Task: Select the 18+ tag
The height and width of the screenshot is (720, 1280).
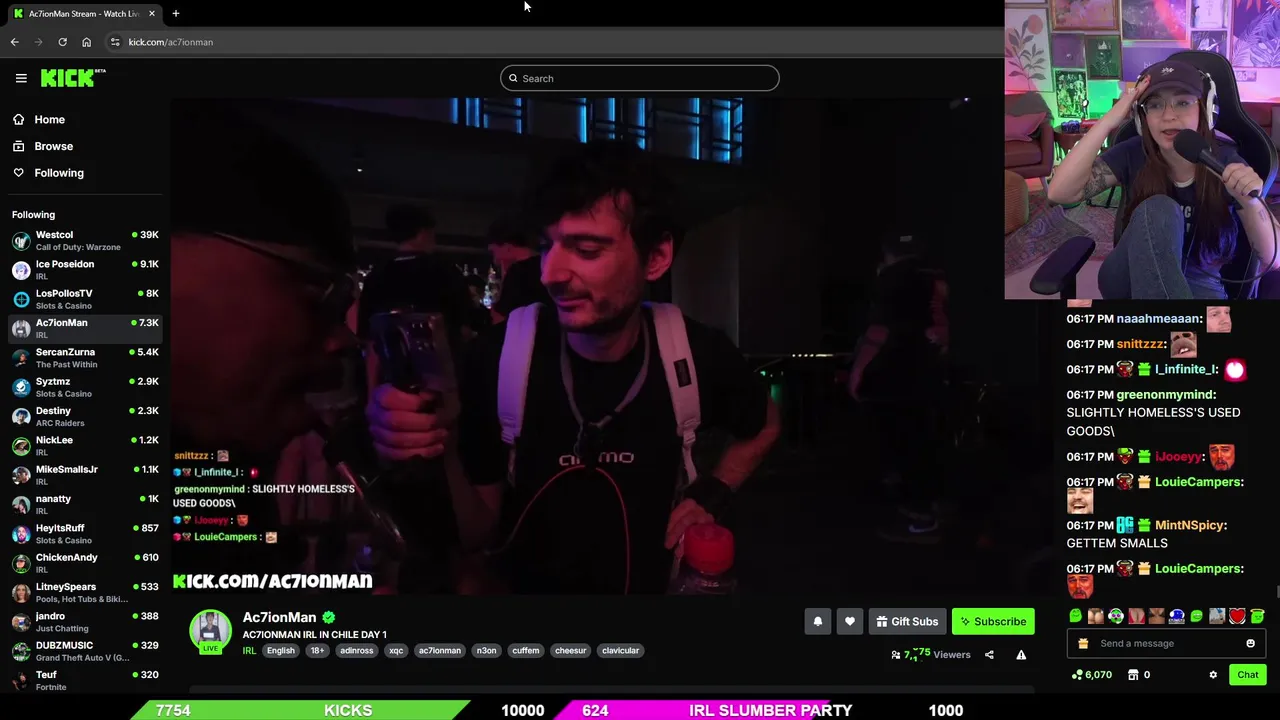Action: (x=317, y=651)
